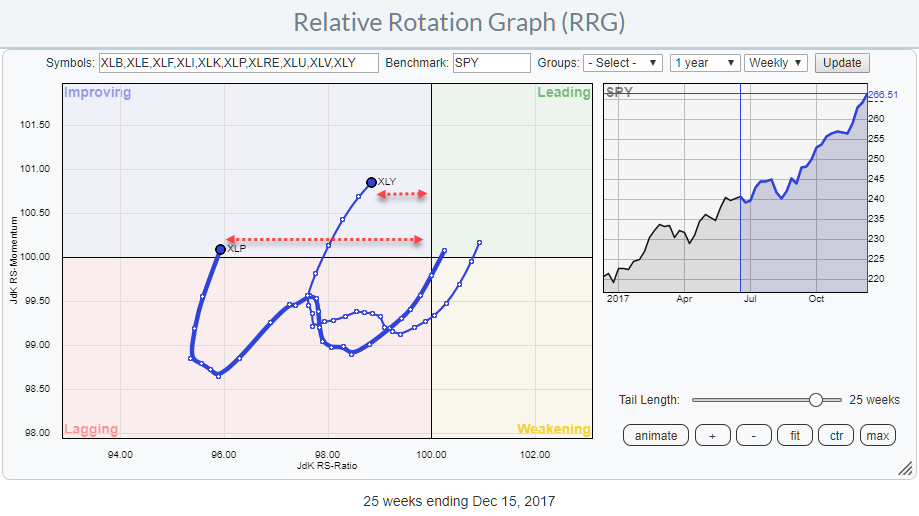Open the Weekly interval dropdown
The image size is (919, 516).
tap(775, 63)
